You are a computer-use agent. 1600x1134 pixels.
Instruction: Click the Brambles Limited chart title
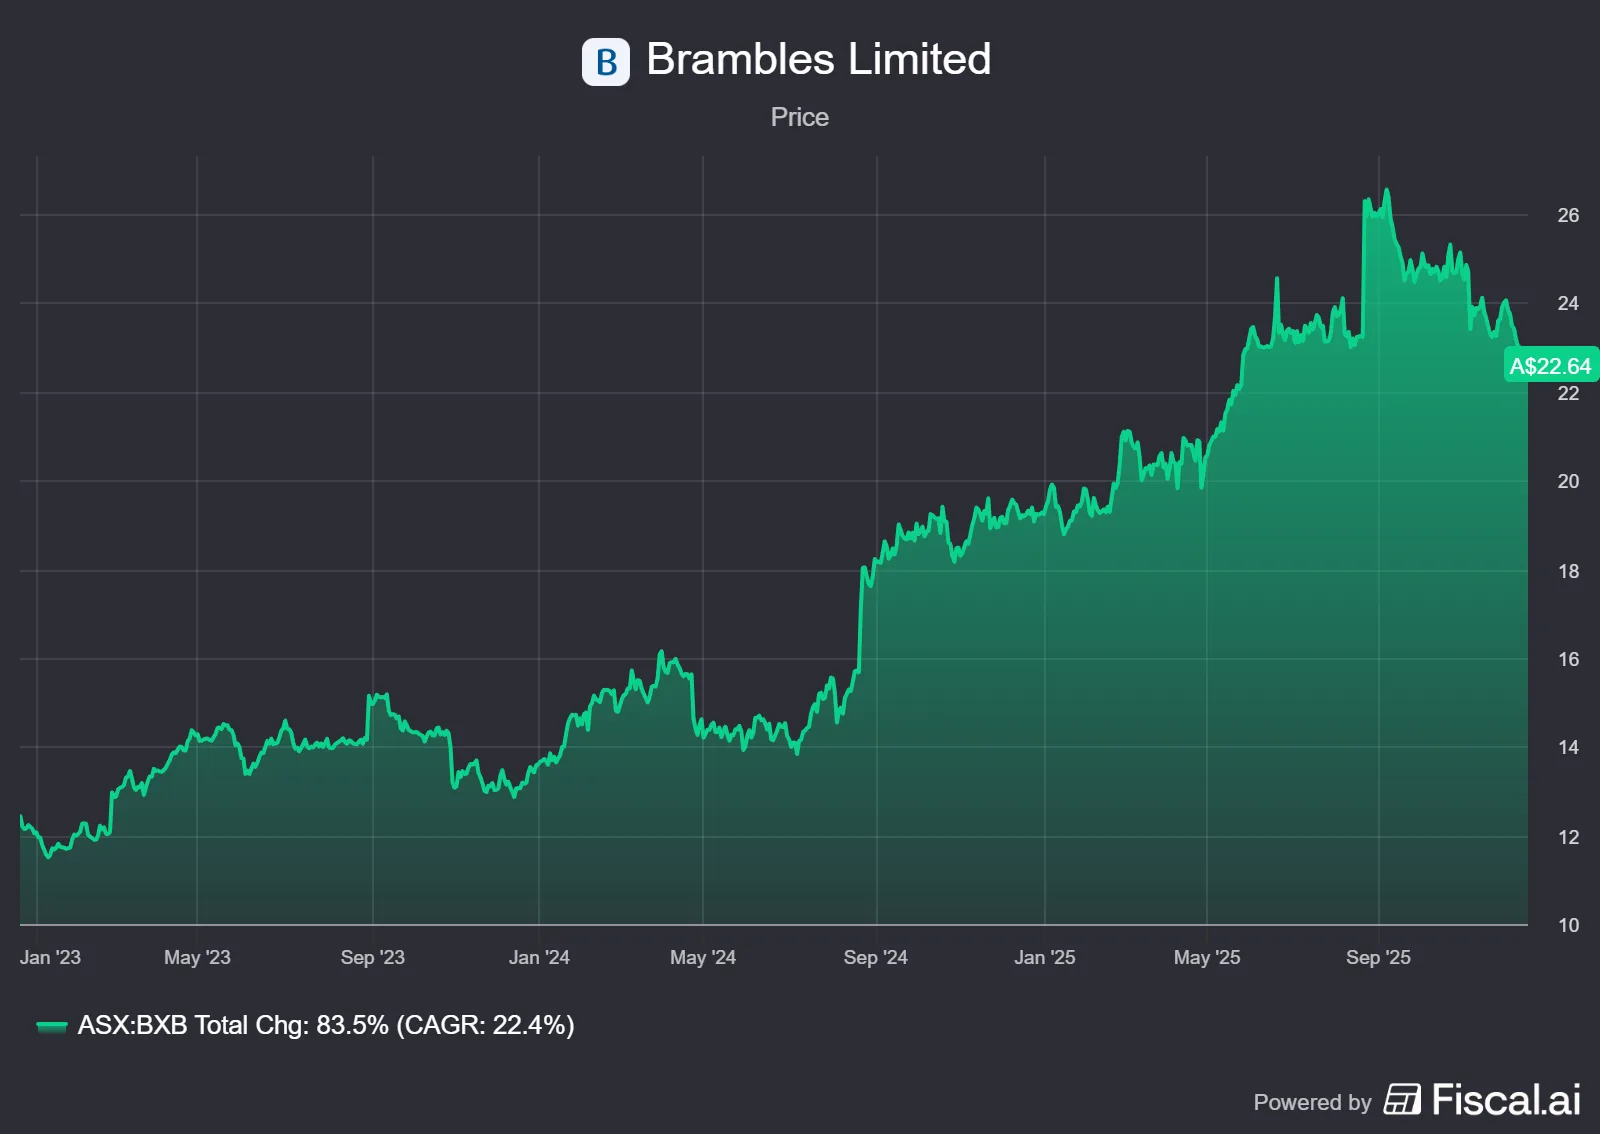point(818,59)
